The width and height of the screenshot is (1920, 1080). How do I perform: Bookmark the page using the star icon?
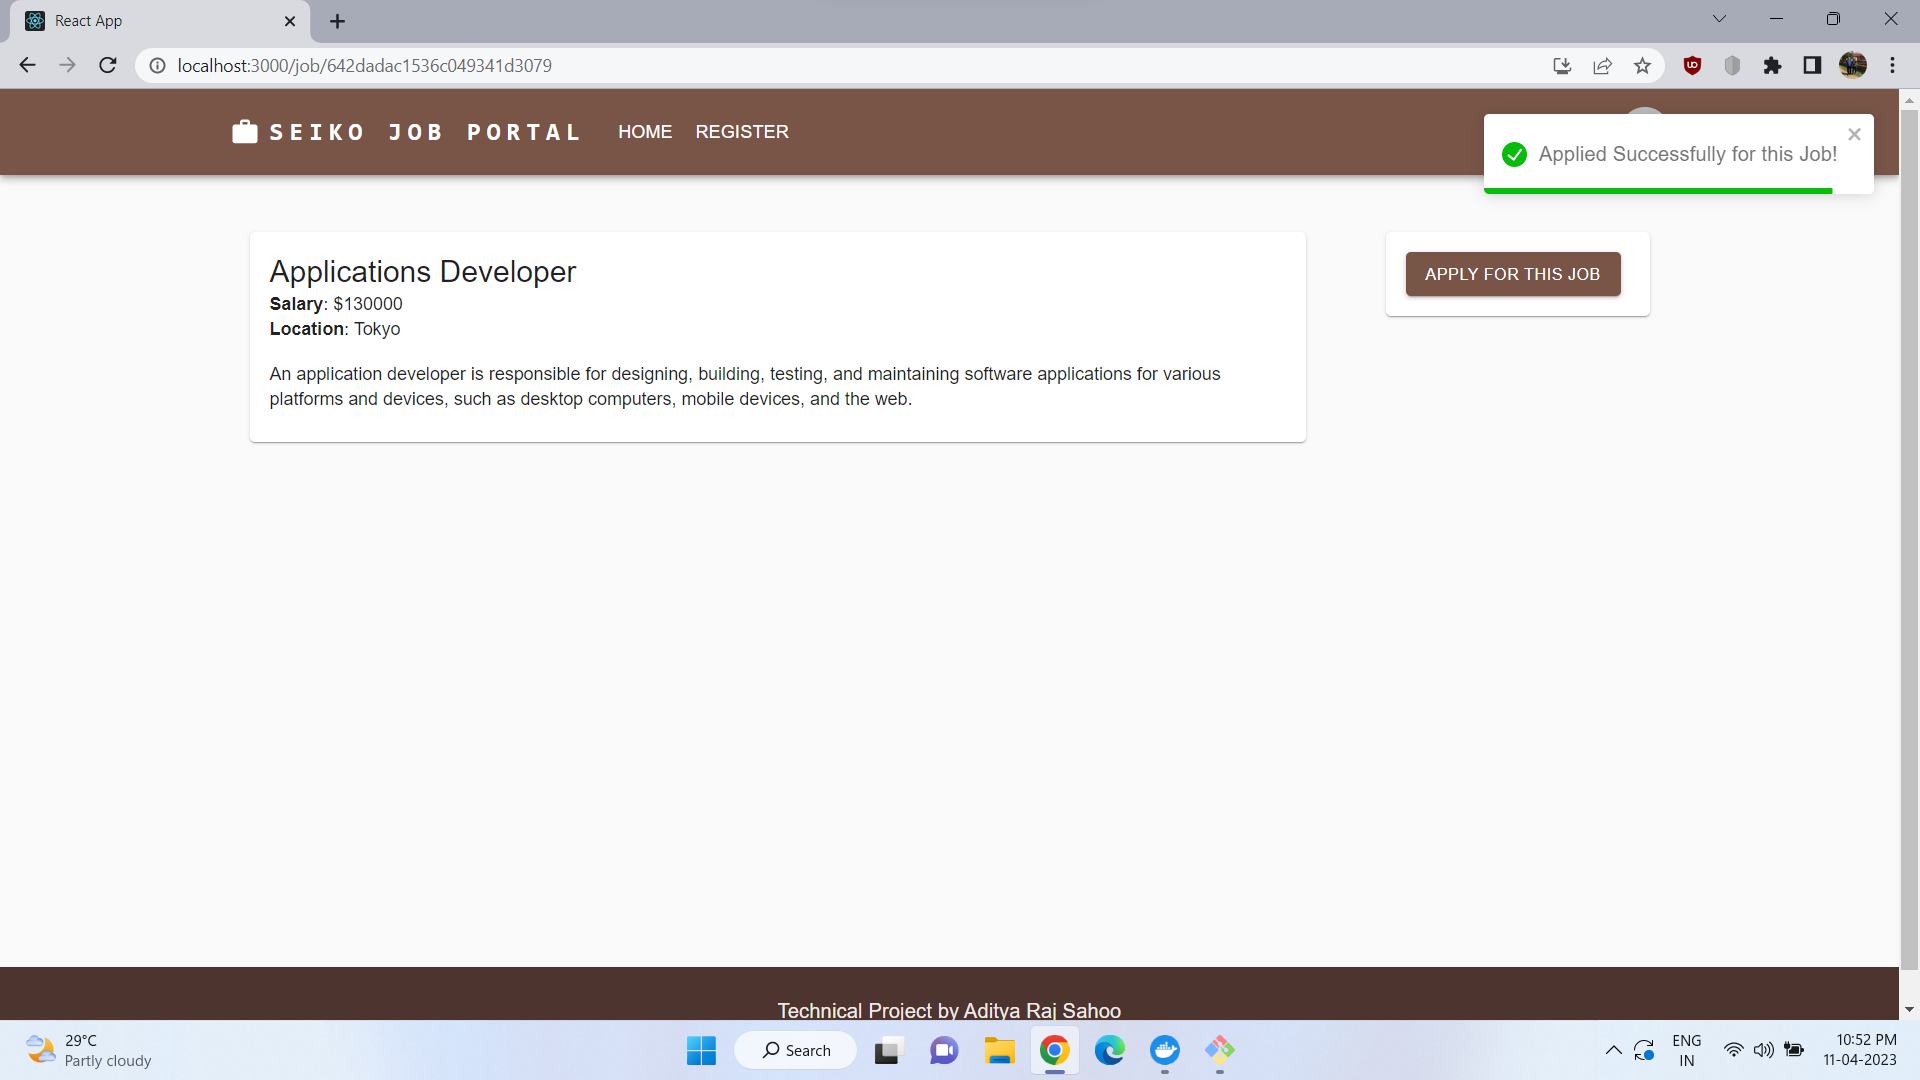[1642, 65]
